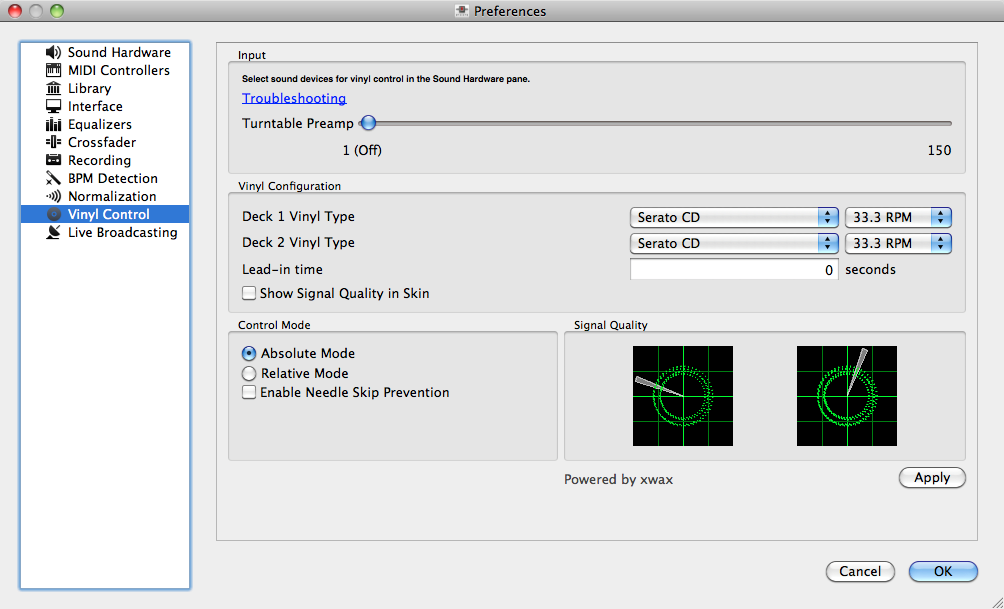Click the Lead-in time input field

click(x=734, y=270)
